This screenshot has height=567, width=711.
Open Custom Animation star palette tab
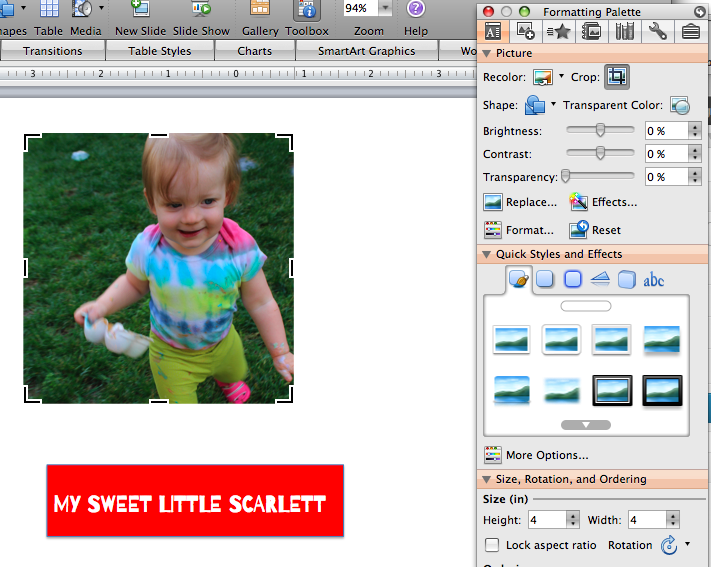[558, 31]
